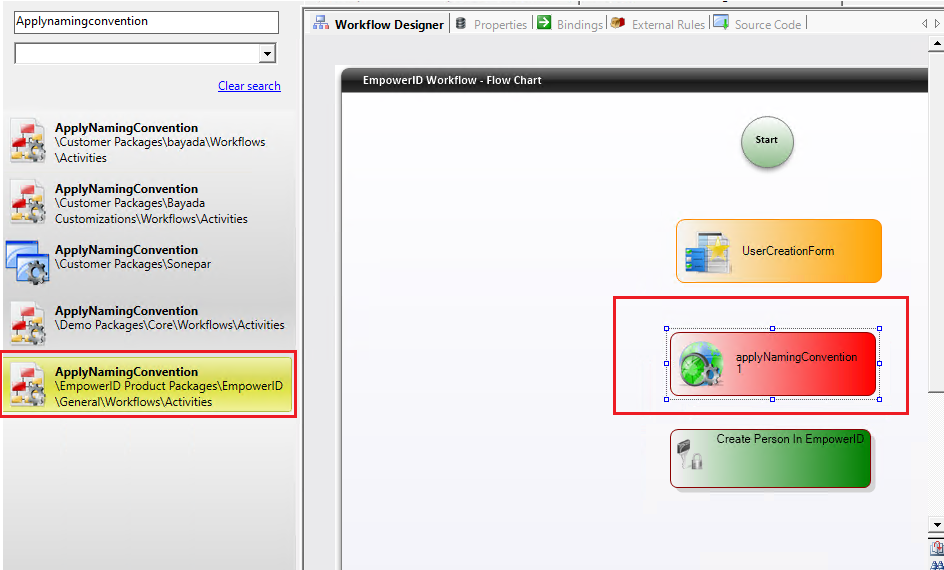
Task: Select ApplyNamingConvention under Customer Packages Sonepar
Action: (x=148, y=262)
